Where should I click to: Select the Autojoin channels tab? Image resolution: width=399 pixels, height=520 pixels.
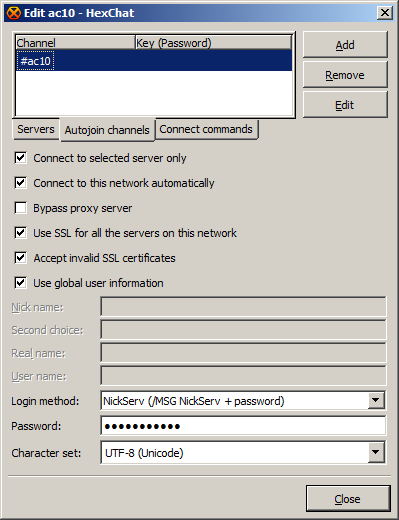pyautogui.click(x=107, y=130)
